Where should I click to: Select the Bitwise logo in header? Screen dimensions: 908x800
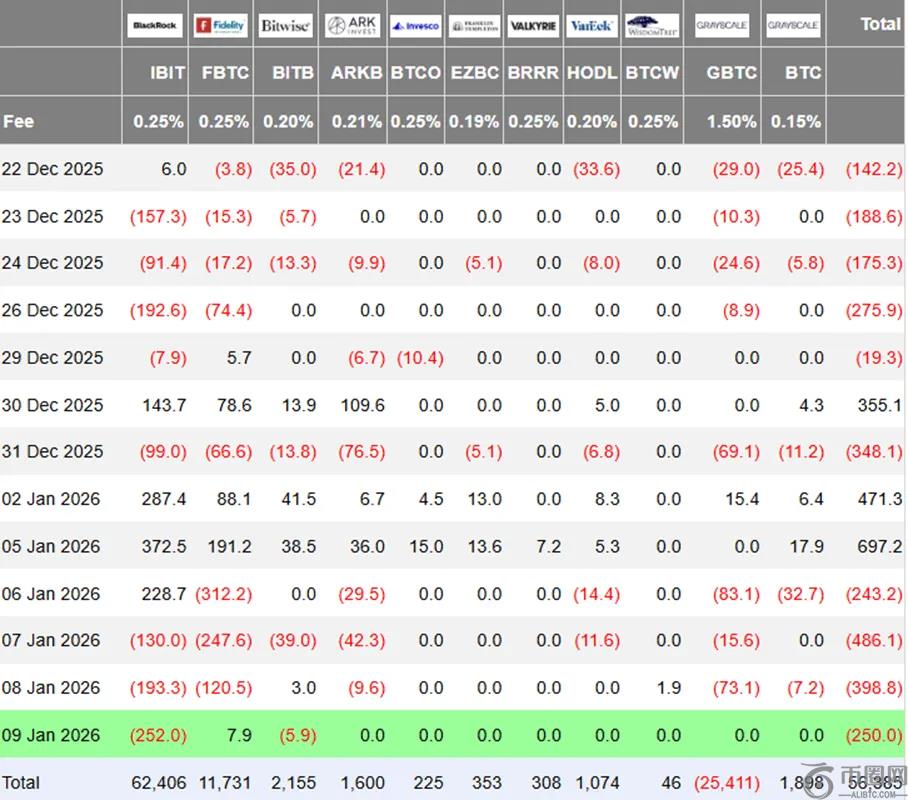pyautogui.click(x=285, y=25)
